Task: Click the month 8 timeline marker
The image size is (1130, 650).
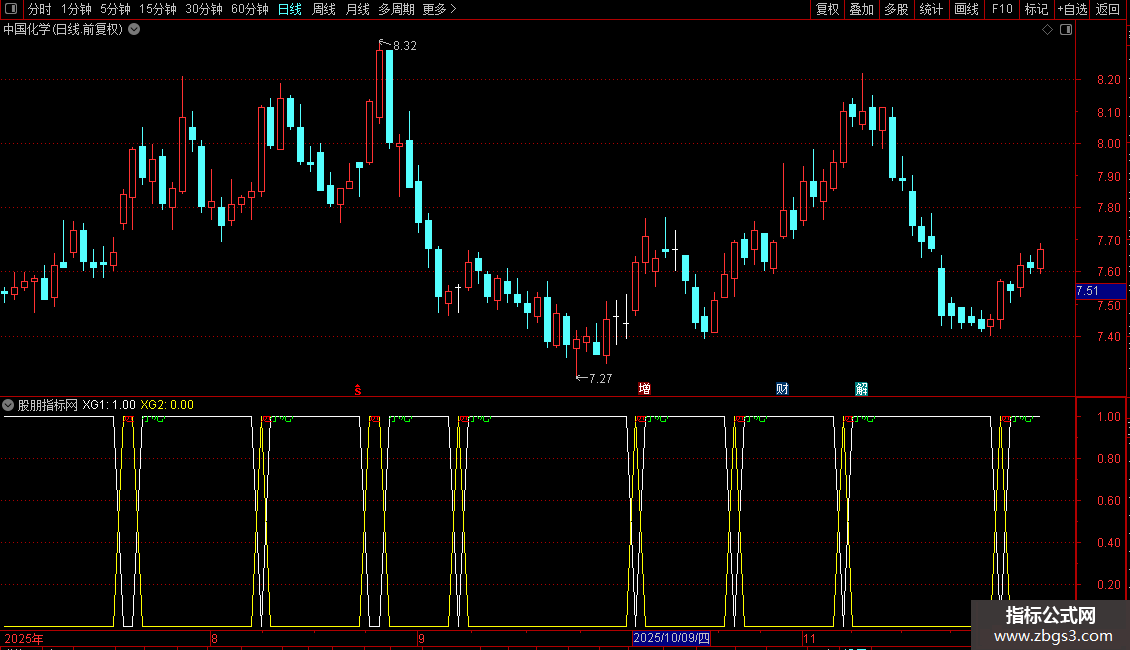Action: pos(214,638)
